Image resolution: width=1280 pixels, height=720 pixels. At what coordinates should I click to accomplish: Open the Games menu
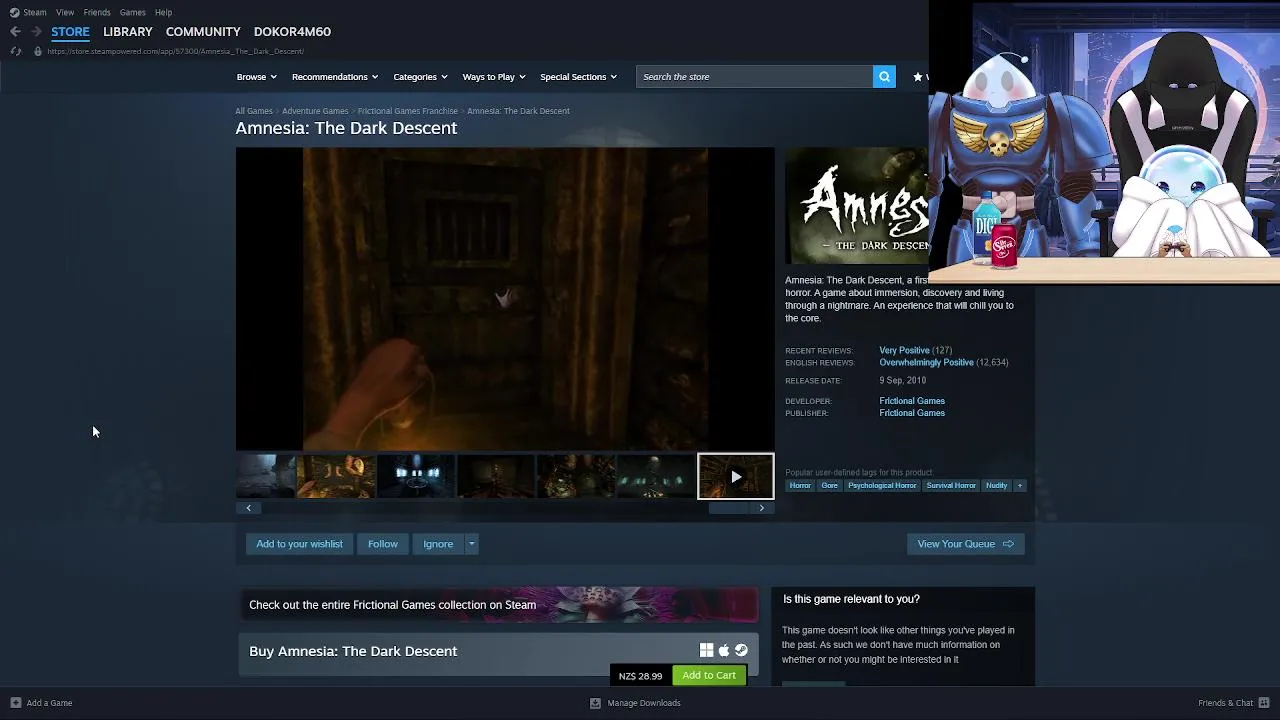[133, 12]
